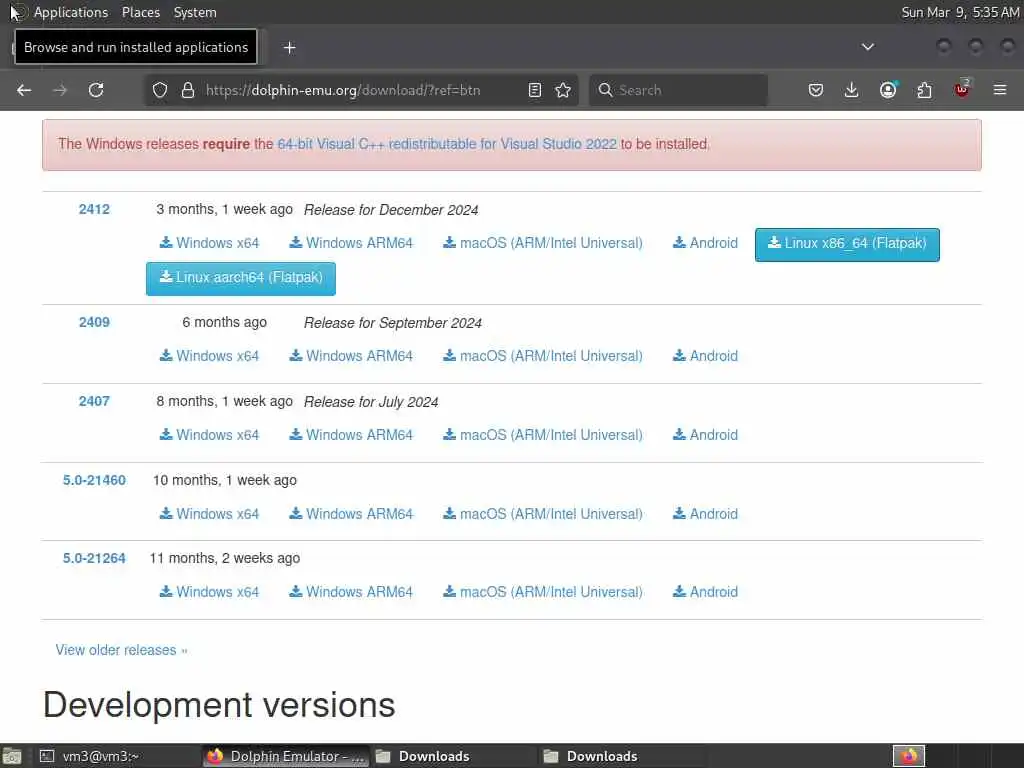Download Windows ARM64 for 5.0-21264
Screen dimensions: 1024x768
click(351, 592)
